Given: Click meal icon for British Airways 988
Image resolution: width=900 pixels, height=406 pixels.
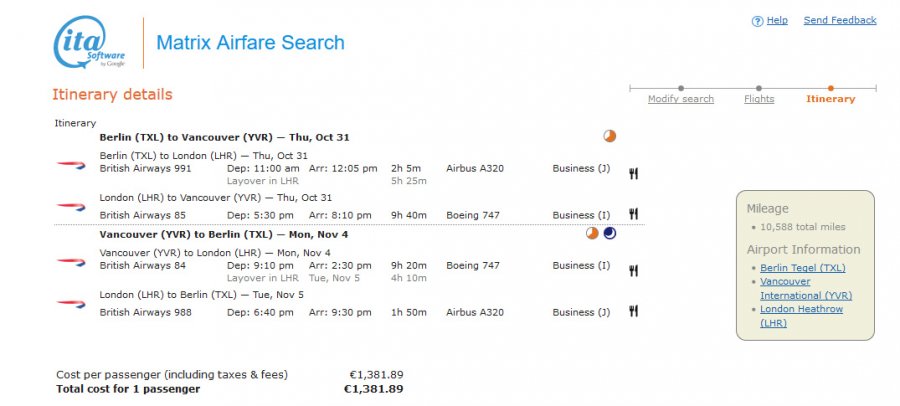Looking at the screenshot, I should point(633,311).
